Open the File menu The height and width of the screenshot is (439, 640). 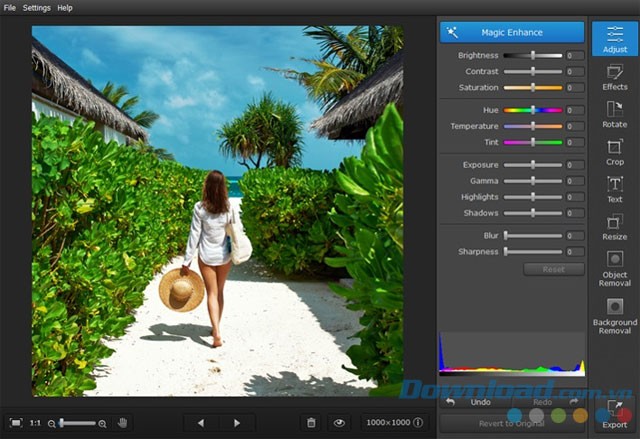pyautogui.click(x=9, y=7)
